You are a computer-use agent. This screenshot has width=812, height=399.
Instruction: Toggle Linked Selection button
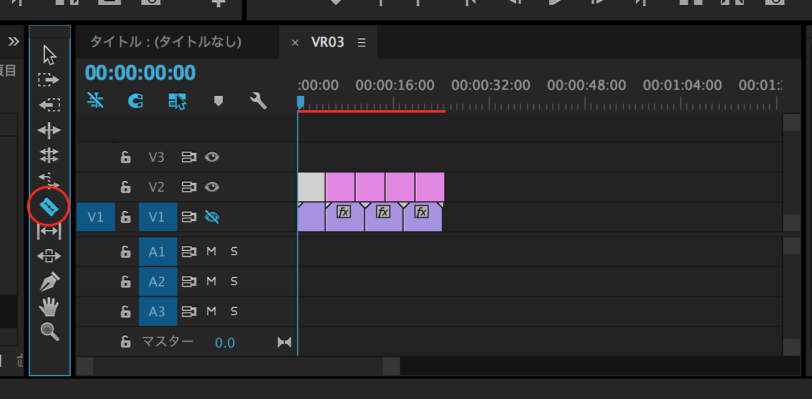[x=177, y=101]
